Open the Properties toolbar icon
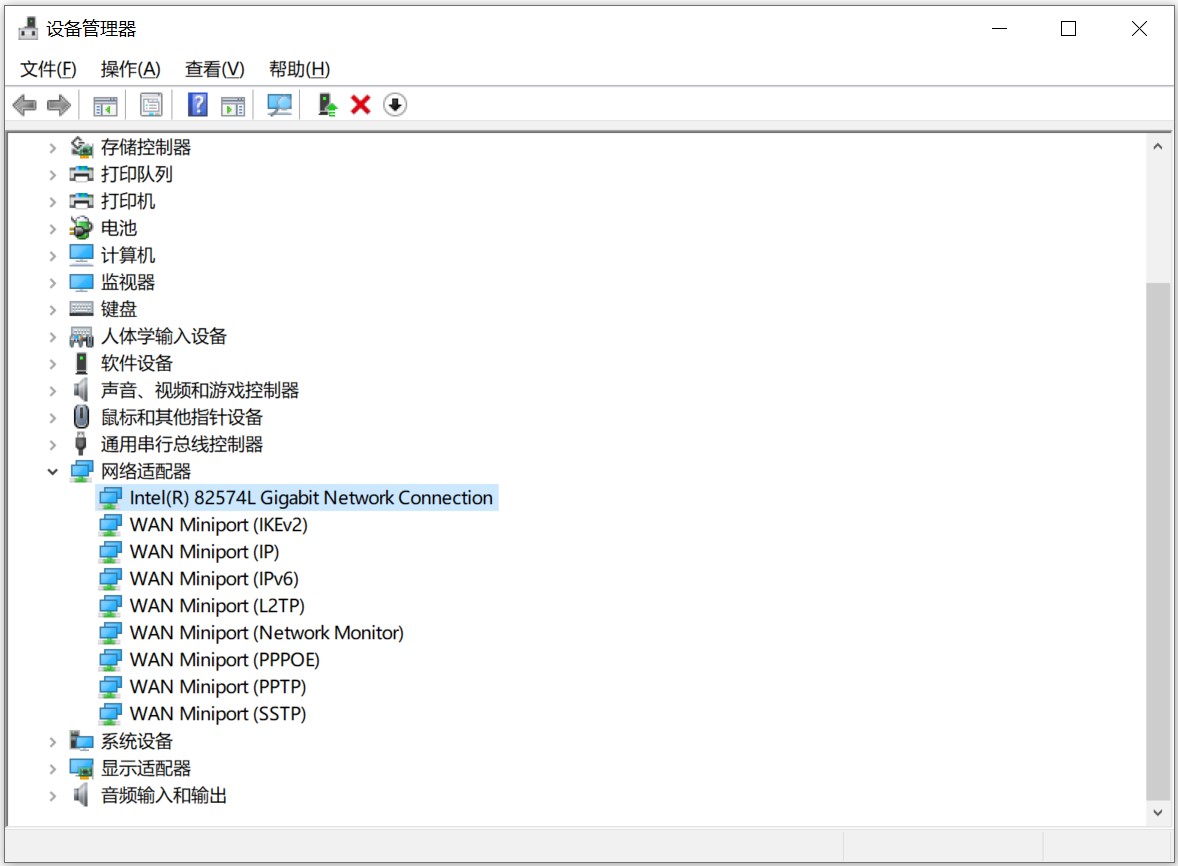 (151, 105)
